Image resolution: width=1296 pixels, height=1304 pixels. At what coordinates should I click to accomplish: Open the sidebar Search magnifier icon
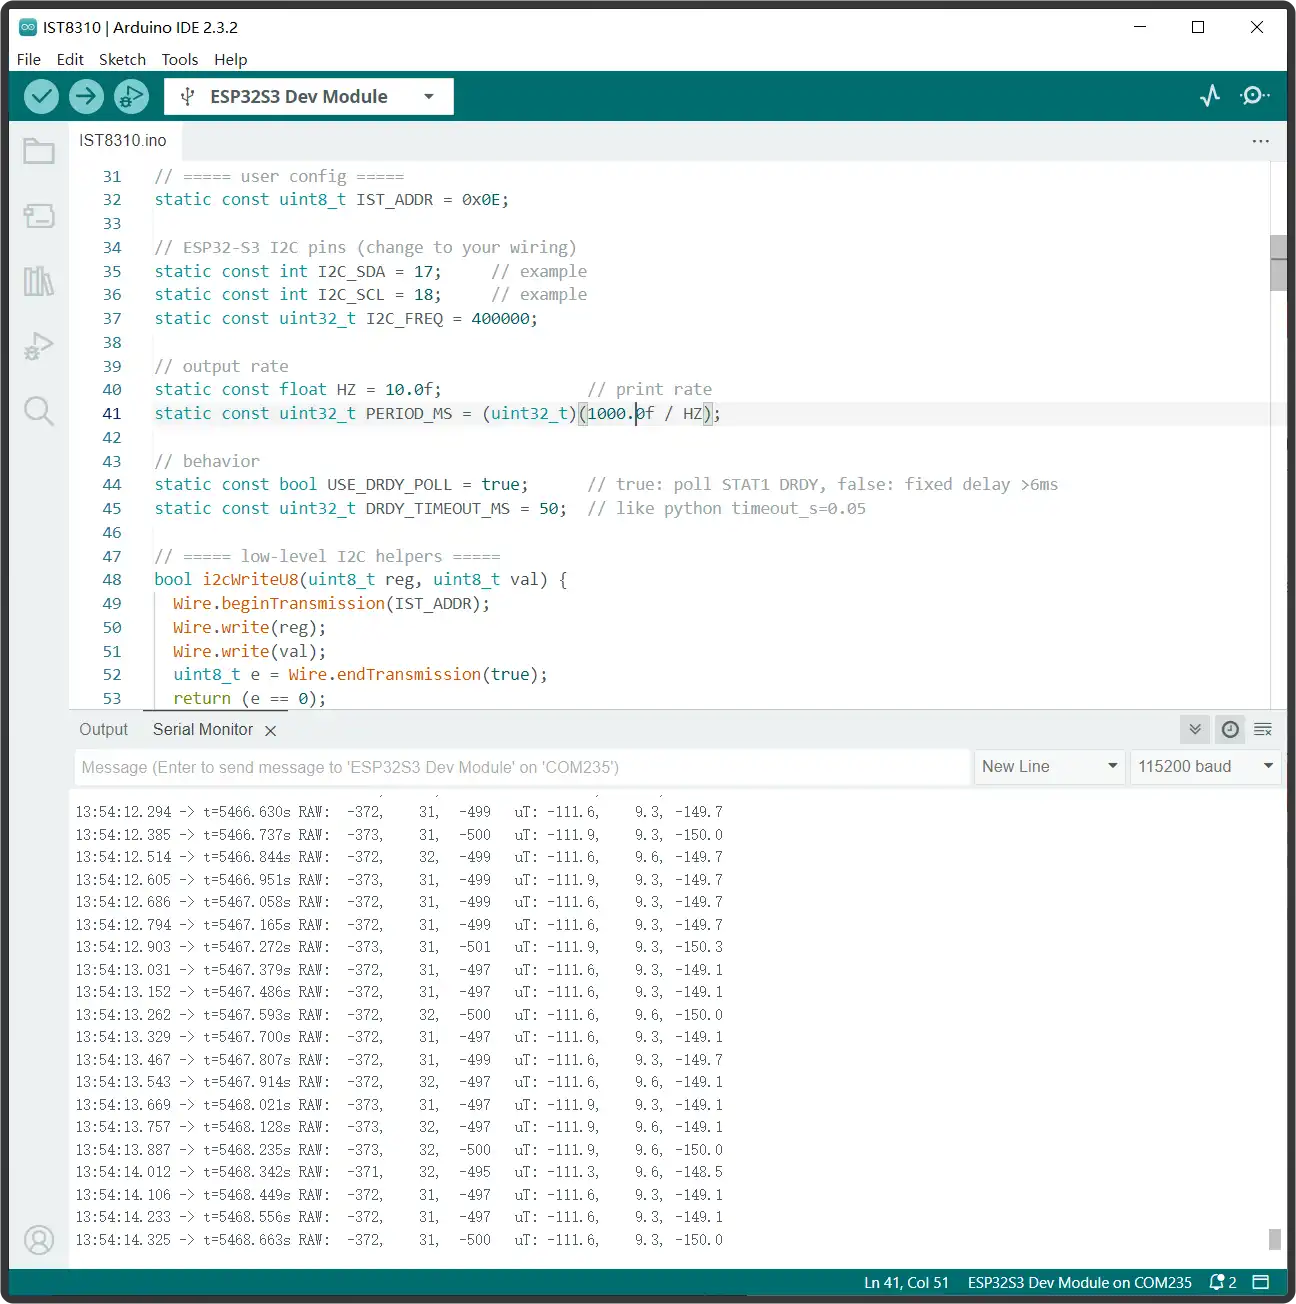39,411
